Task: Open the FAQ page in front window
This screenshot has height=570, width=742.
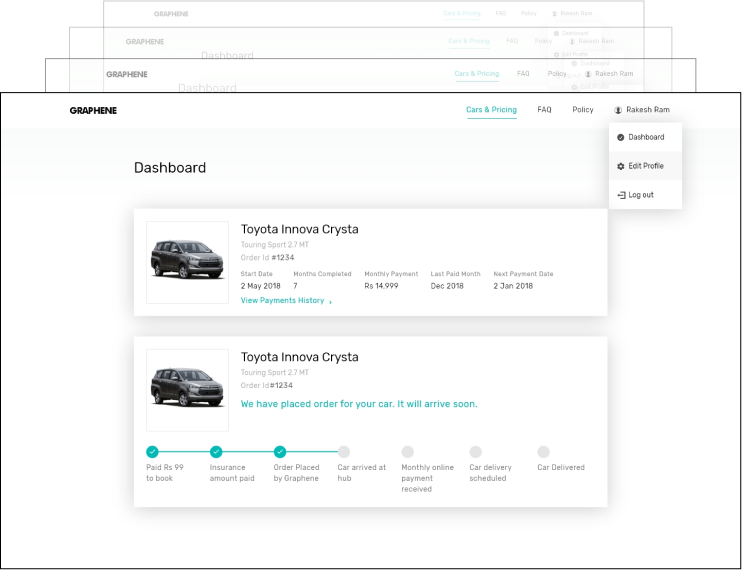Action: pos(544,110)
